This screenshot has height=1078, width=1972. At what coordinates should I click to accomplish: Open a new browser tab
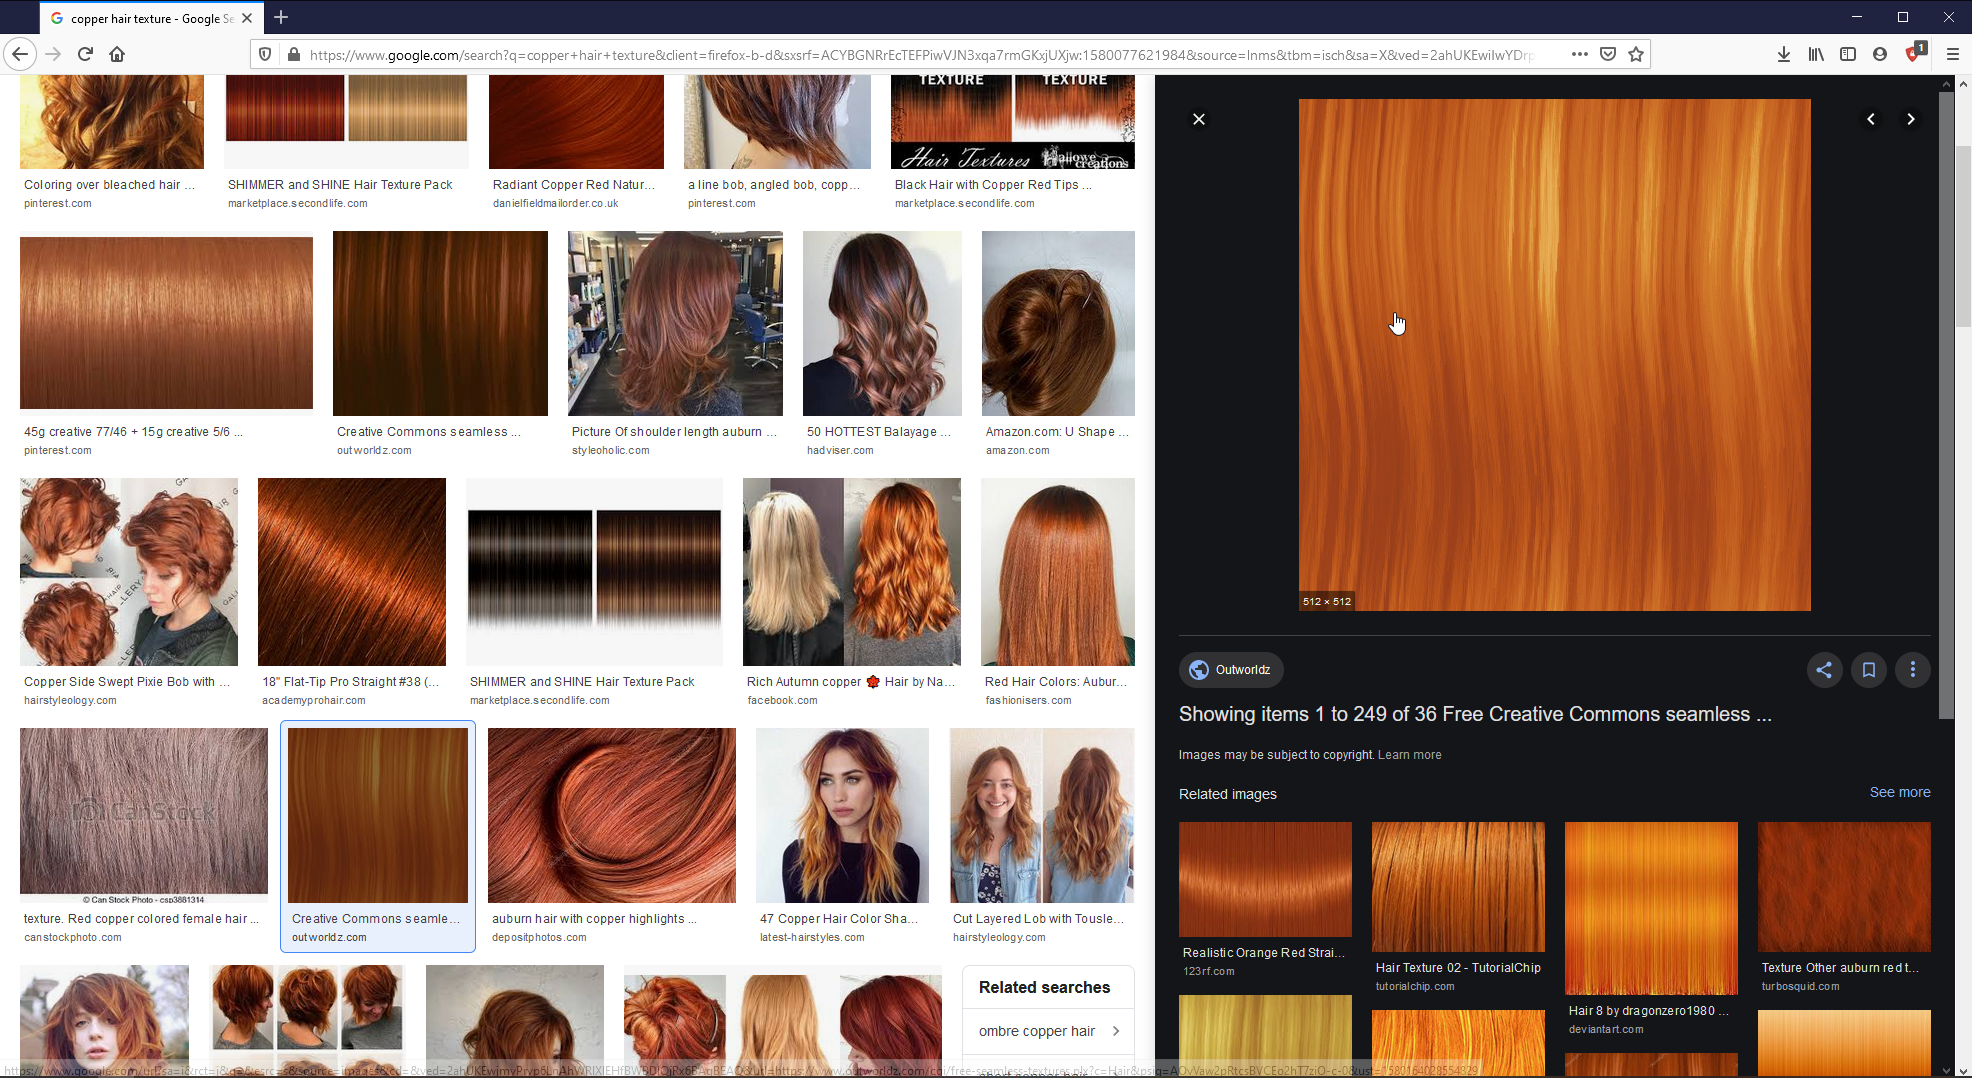click(x=281, y=17)
